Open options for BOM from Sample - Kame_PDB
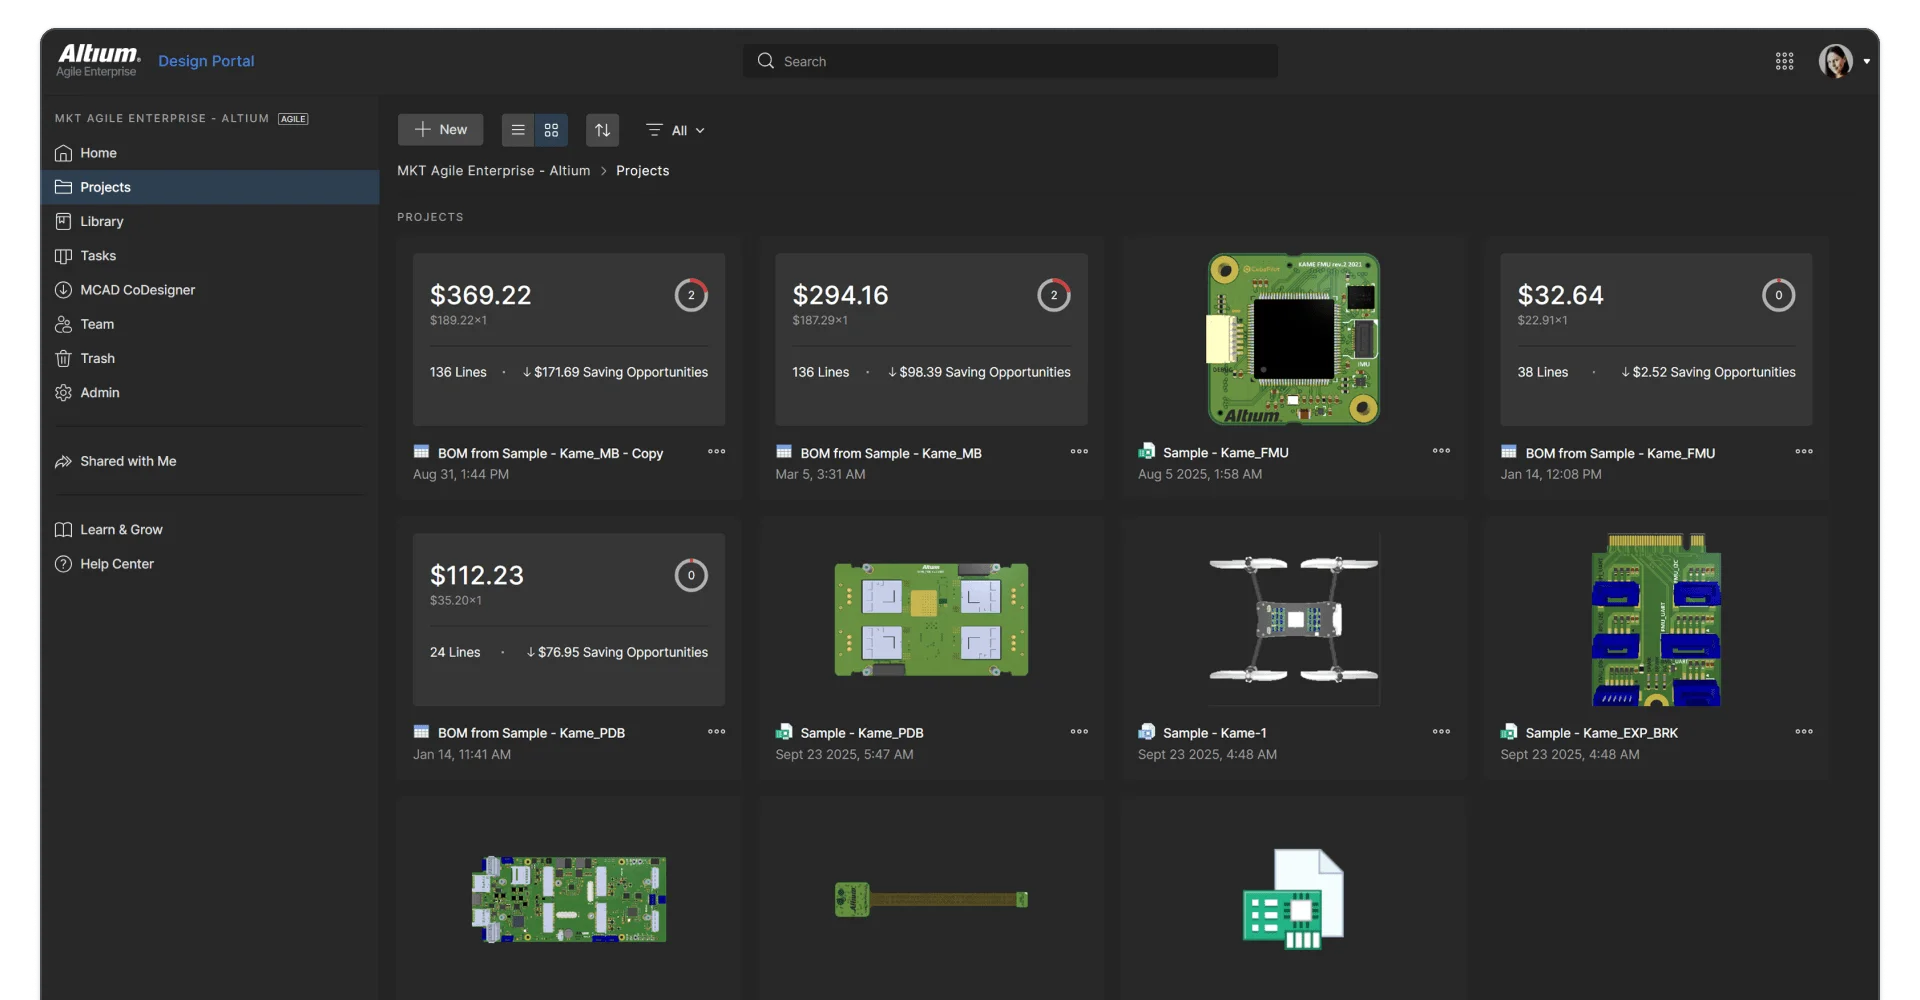The image size is (1920, 1000). pyautogui.click(x=717, y=732)
